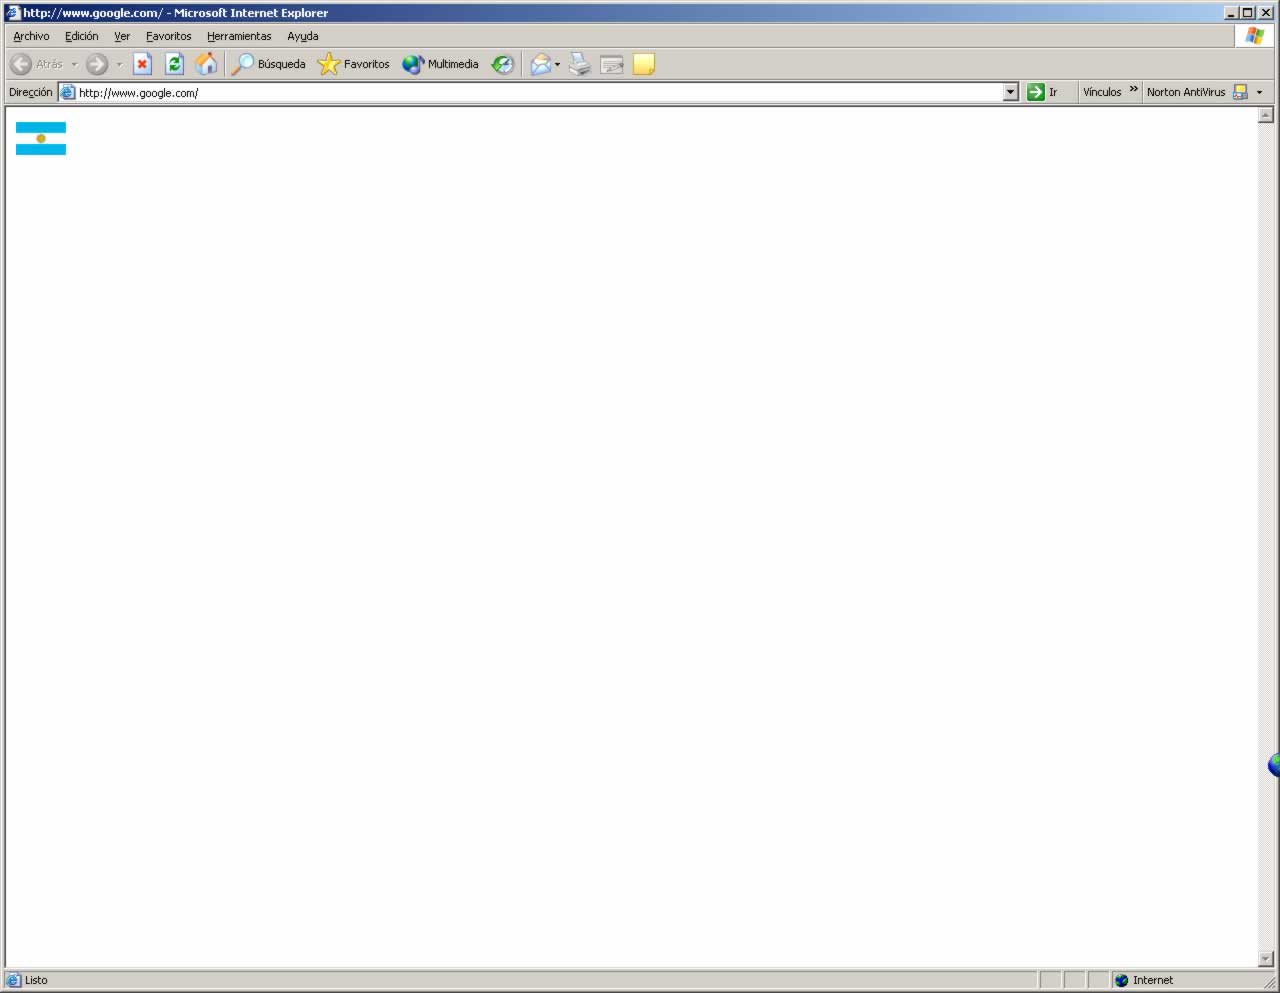The image size is (1280, 993).
Task: Refresh the page with the green arrows icon
Action: pyautogui.click(x=174, y=64)
